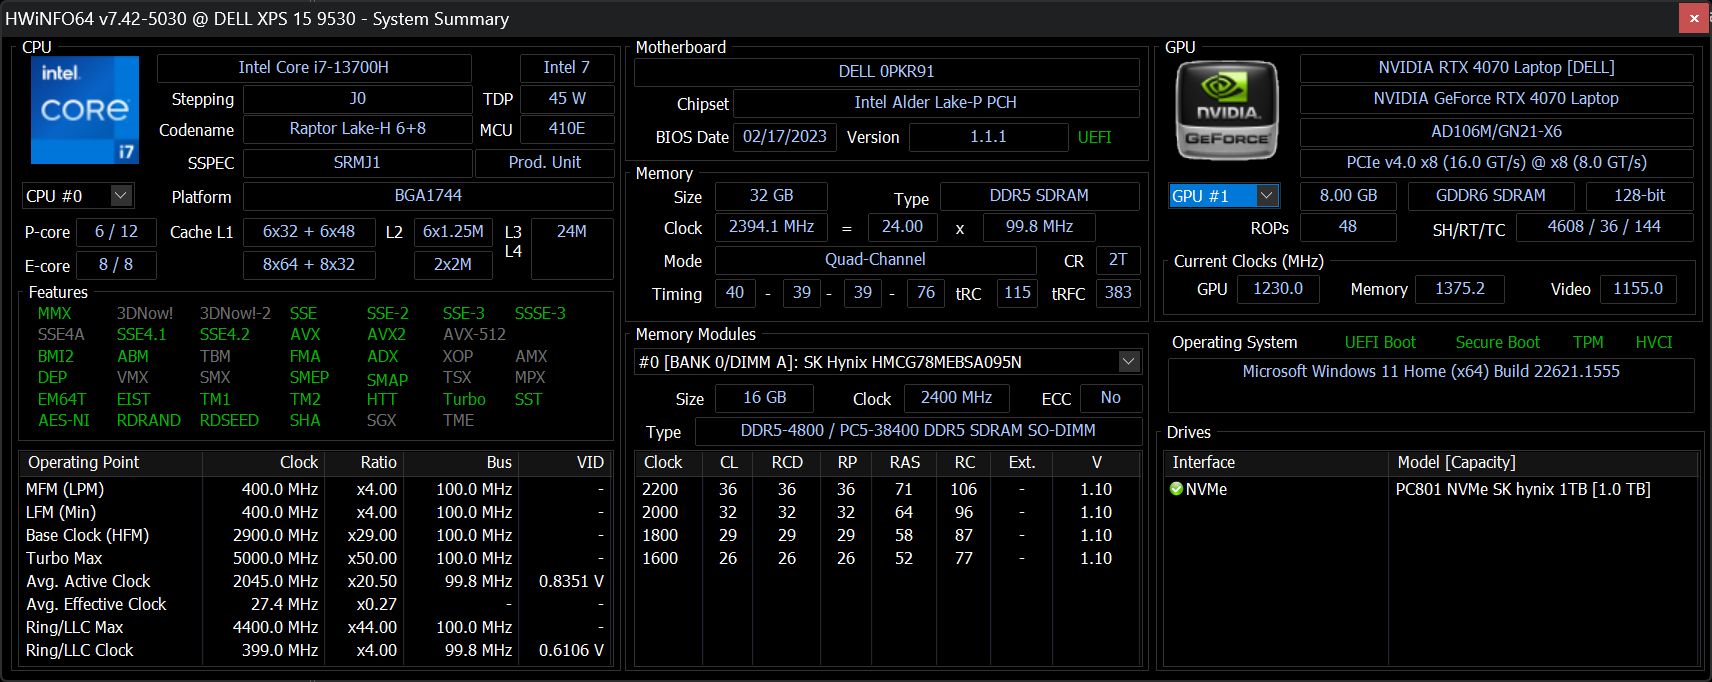Click the P-core count 6 / 12

point(116,232)
